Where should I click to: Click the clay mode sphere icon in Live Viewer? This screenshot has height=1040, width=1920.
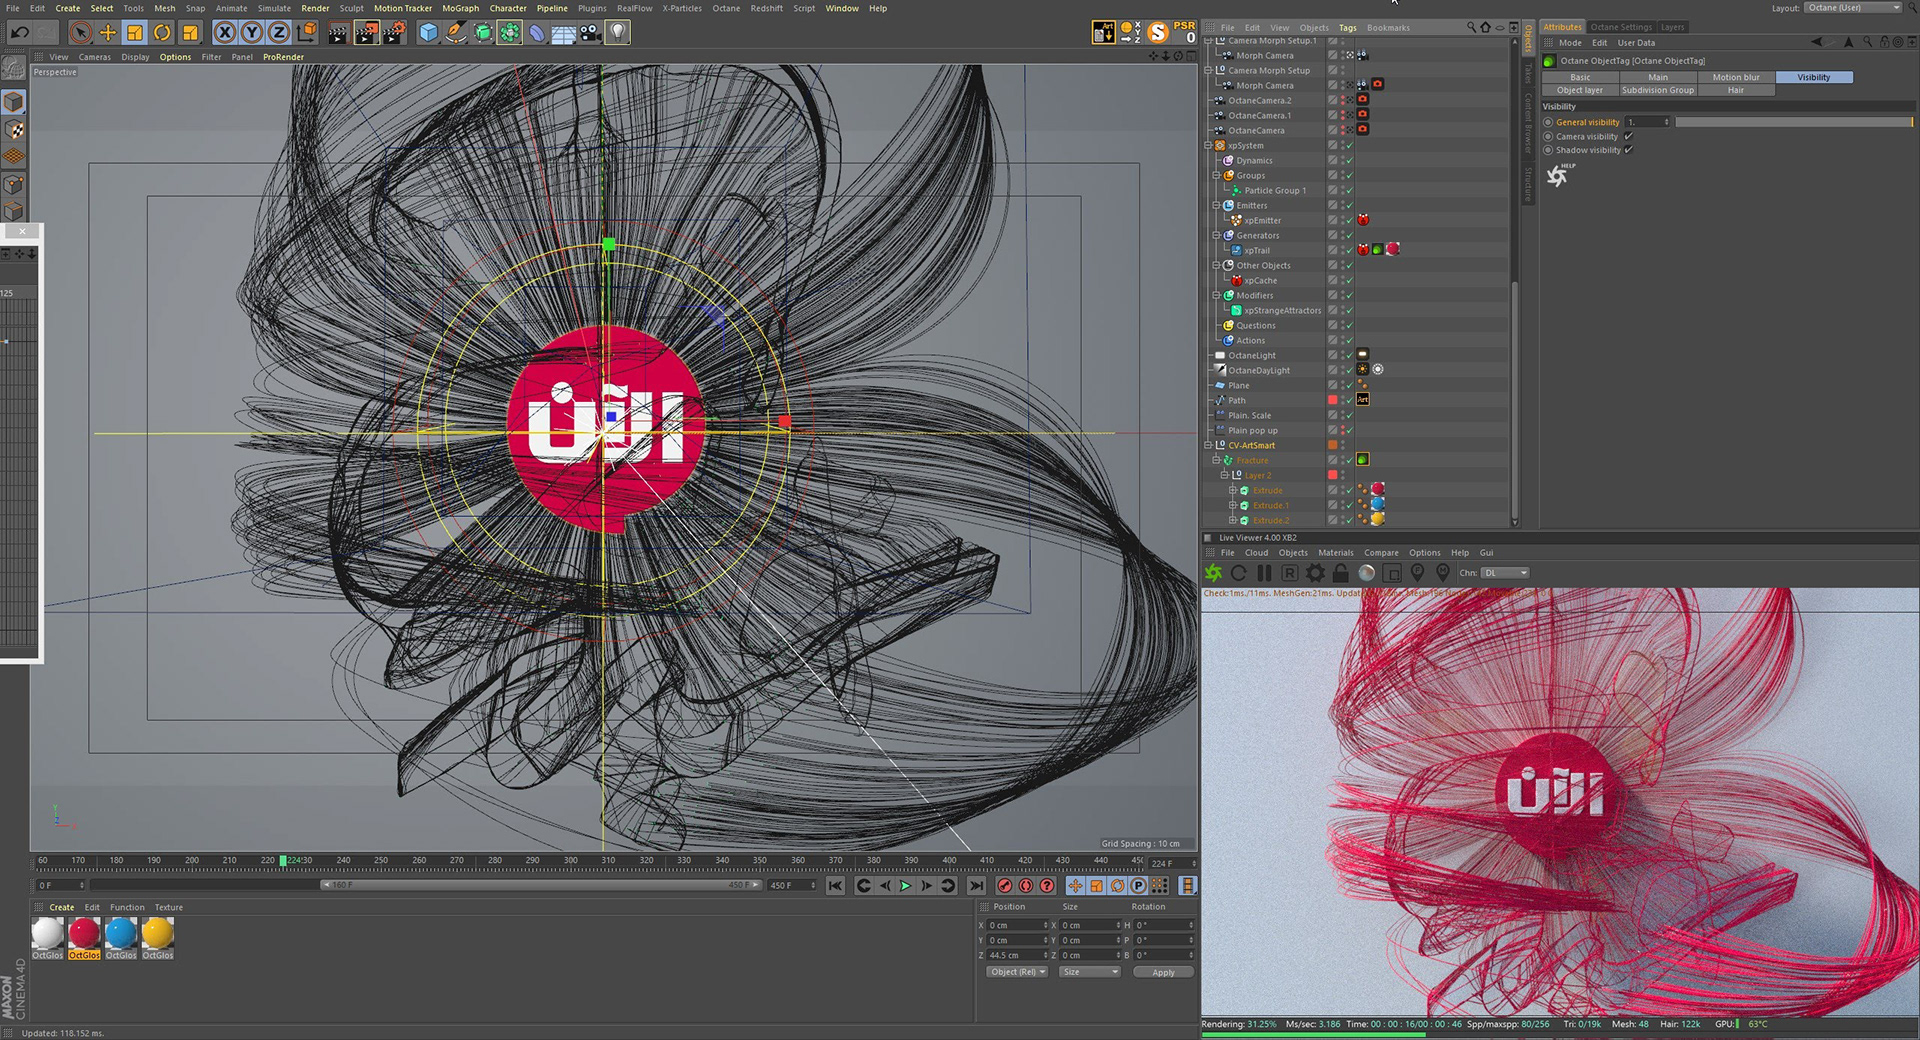point(1367,573)
